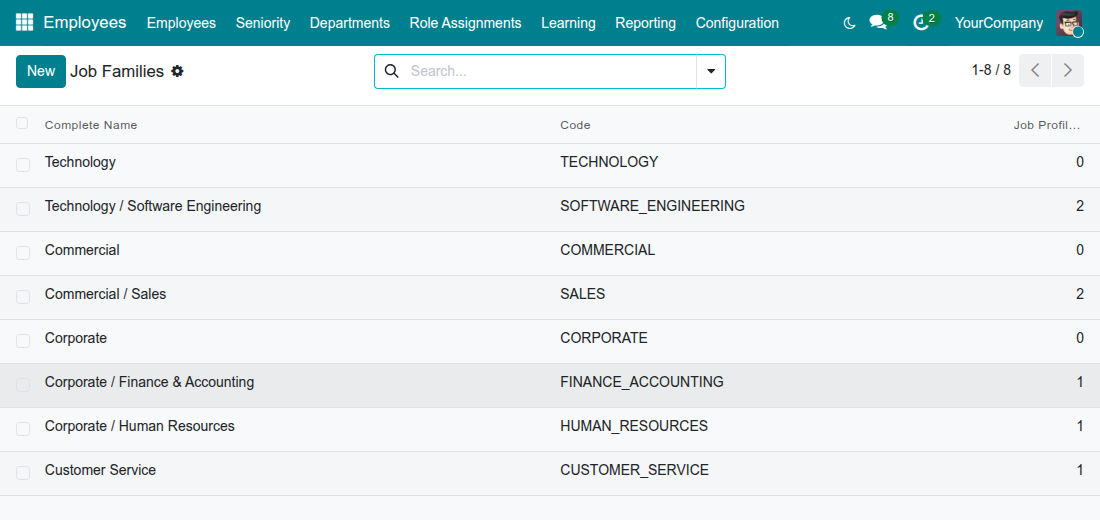This screenshot has height=520, width=1100.
Task: Go to next page arrow
Action: 1068,70
